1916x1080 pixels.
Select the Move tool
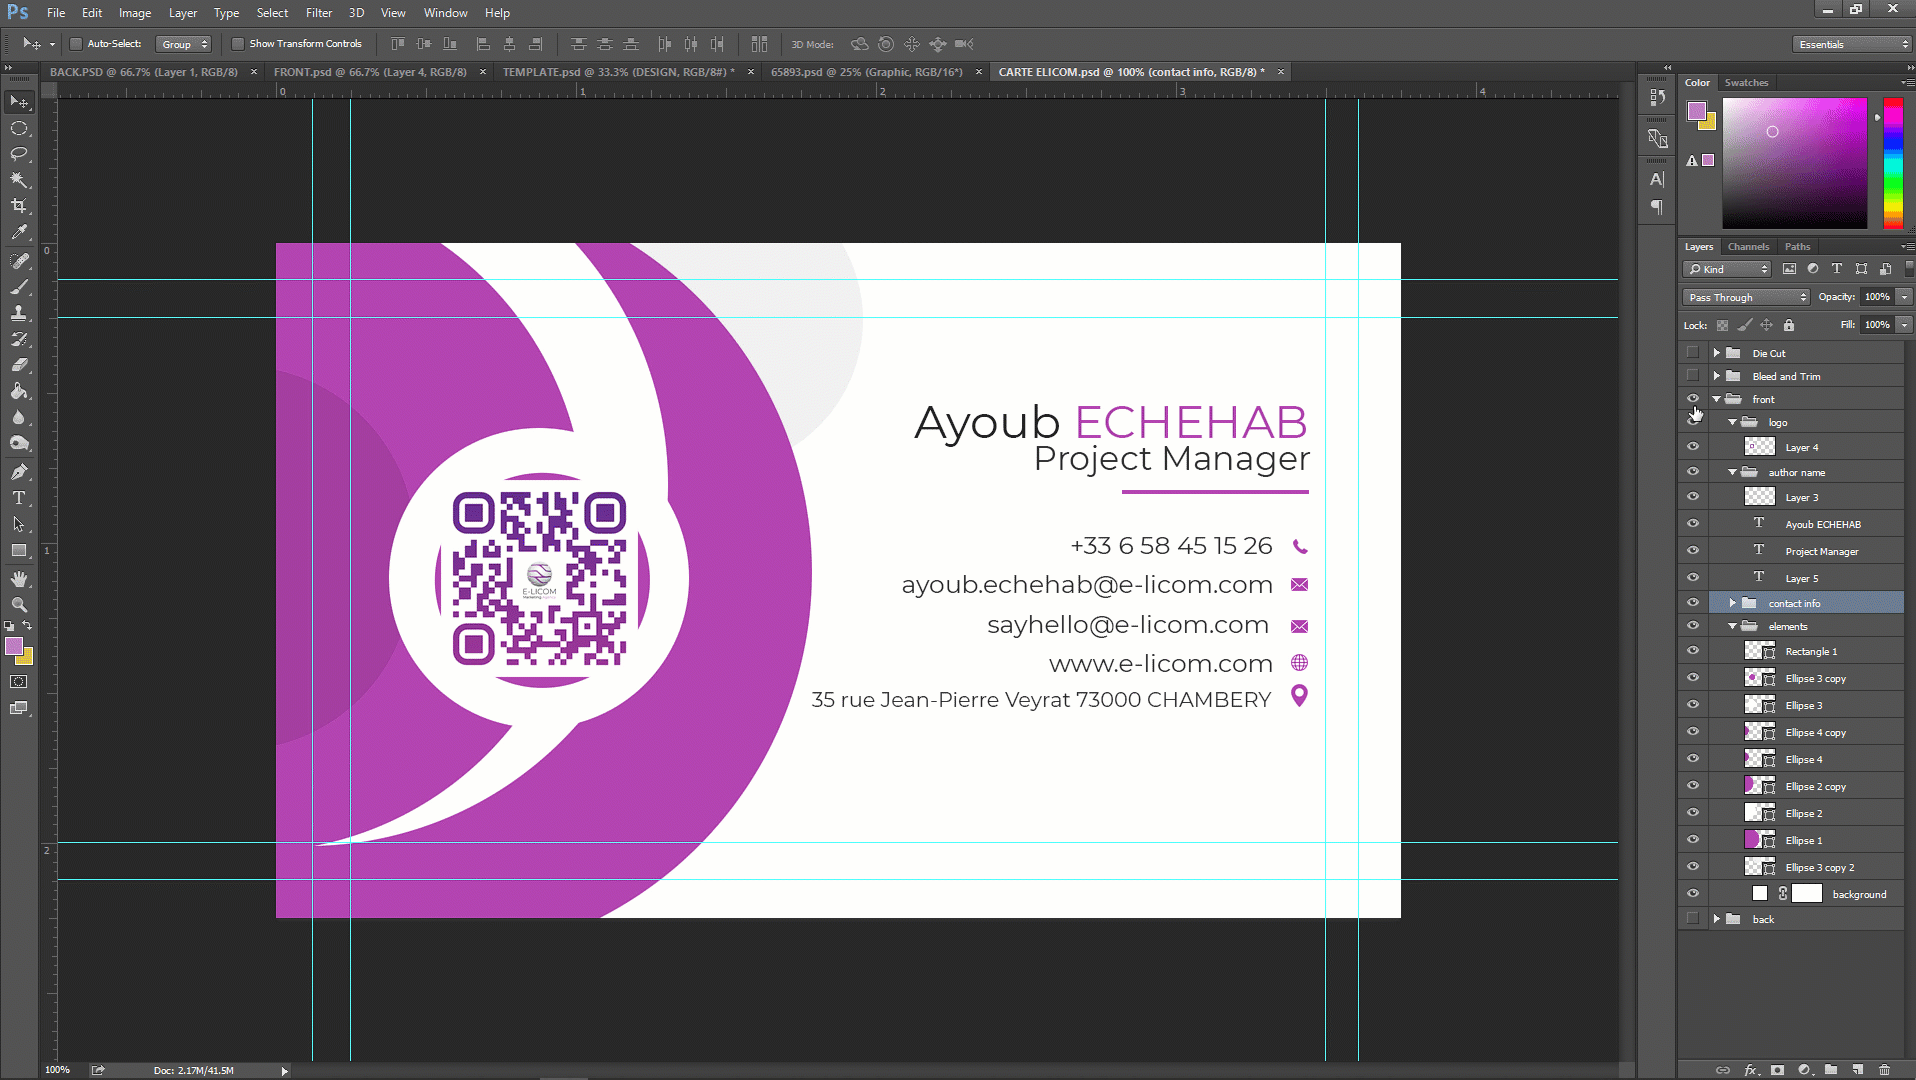point(19,102)
